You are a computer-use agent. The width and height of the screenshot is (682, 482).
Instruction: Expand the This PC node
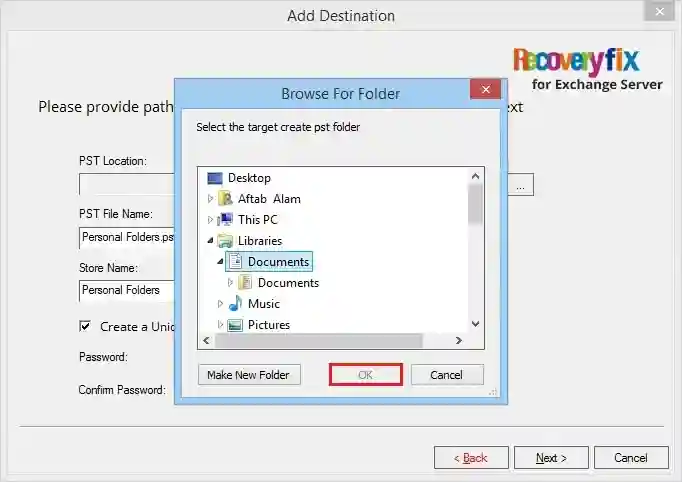[210, 220]
